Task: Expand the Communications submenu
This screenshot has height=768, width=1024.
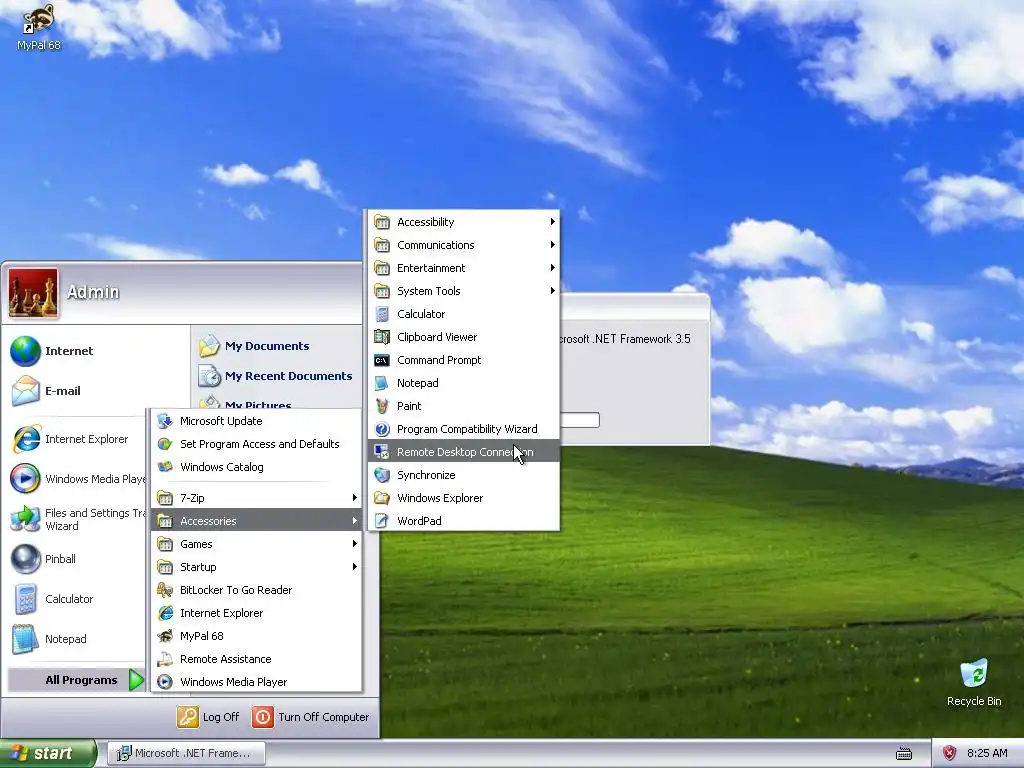Action: 464,245
